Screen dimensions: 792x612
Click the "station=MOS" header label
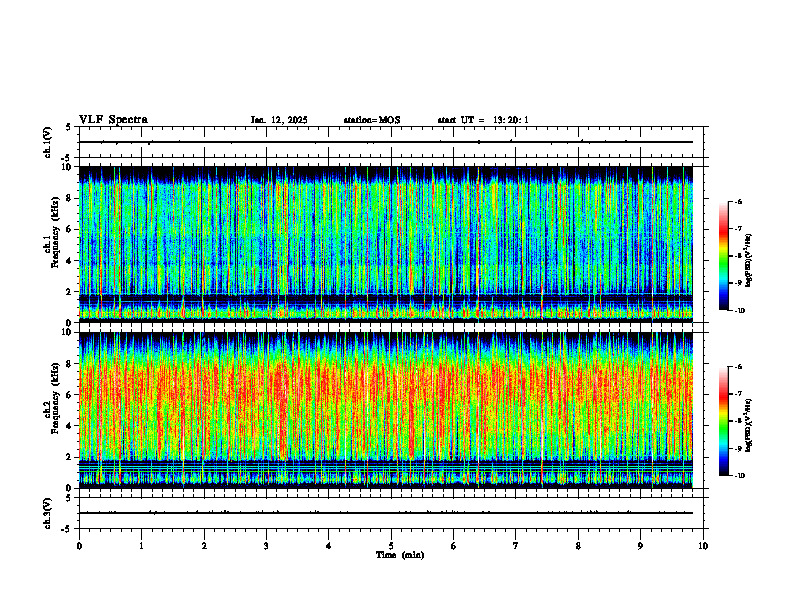[372, 120]
